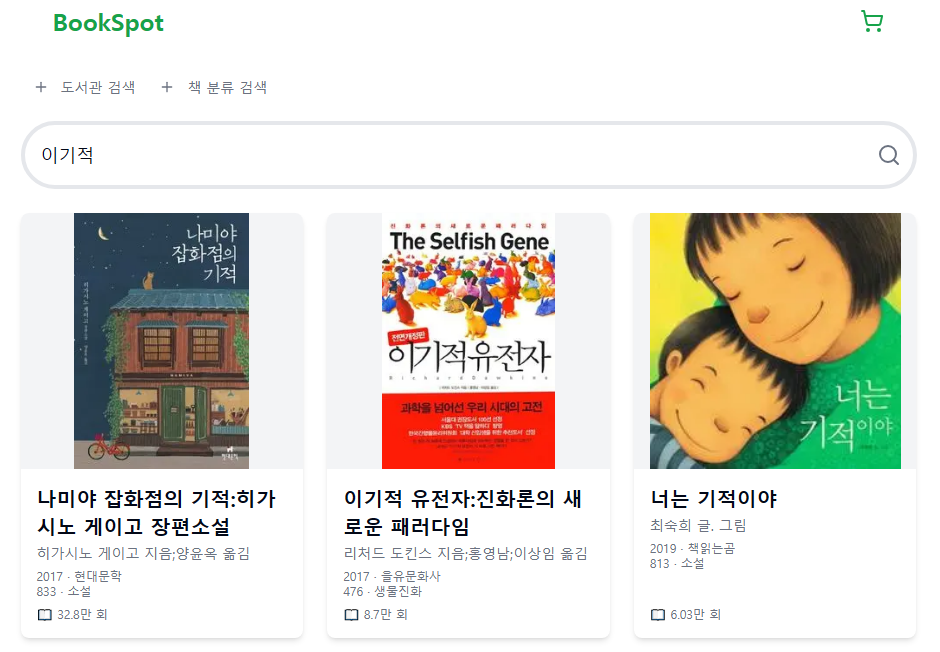Screen dimensions: 940x652
Task: Click book icon next to 8.7만 회
Action: 351,615
